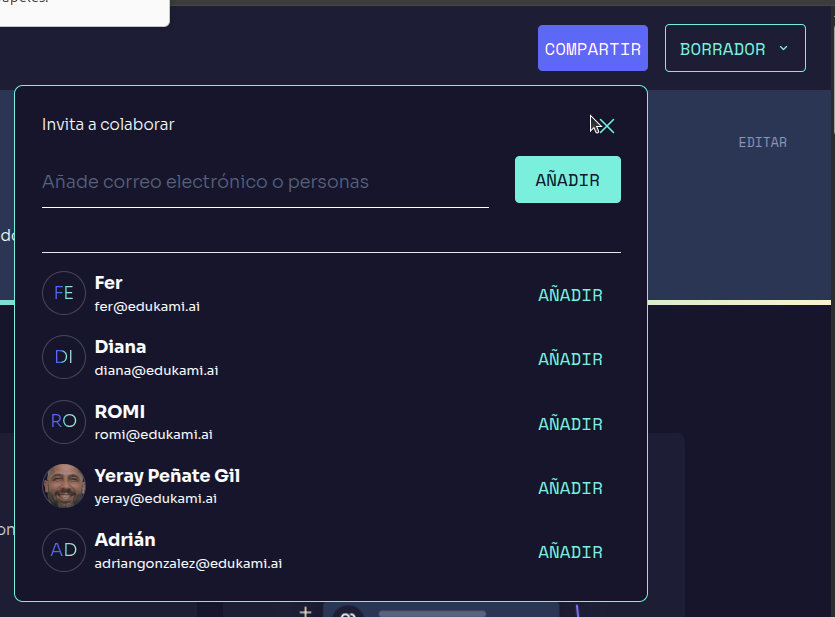Click Diana's DI avatar icon

(x=64, y=357)
